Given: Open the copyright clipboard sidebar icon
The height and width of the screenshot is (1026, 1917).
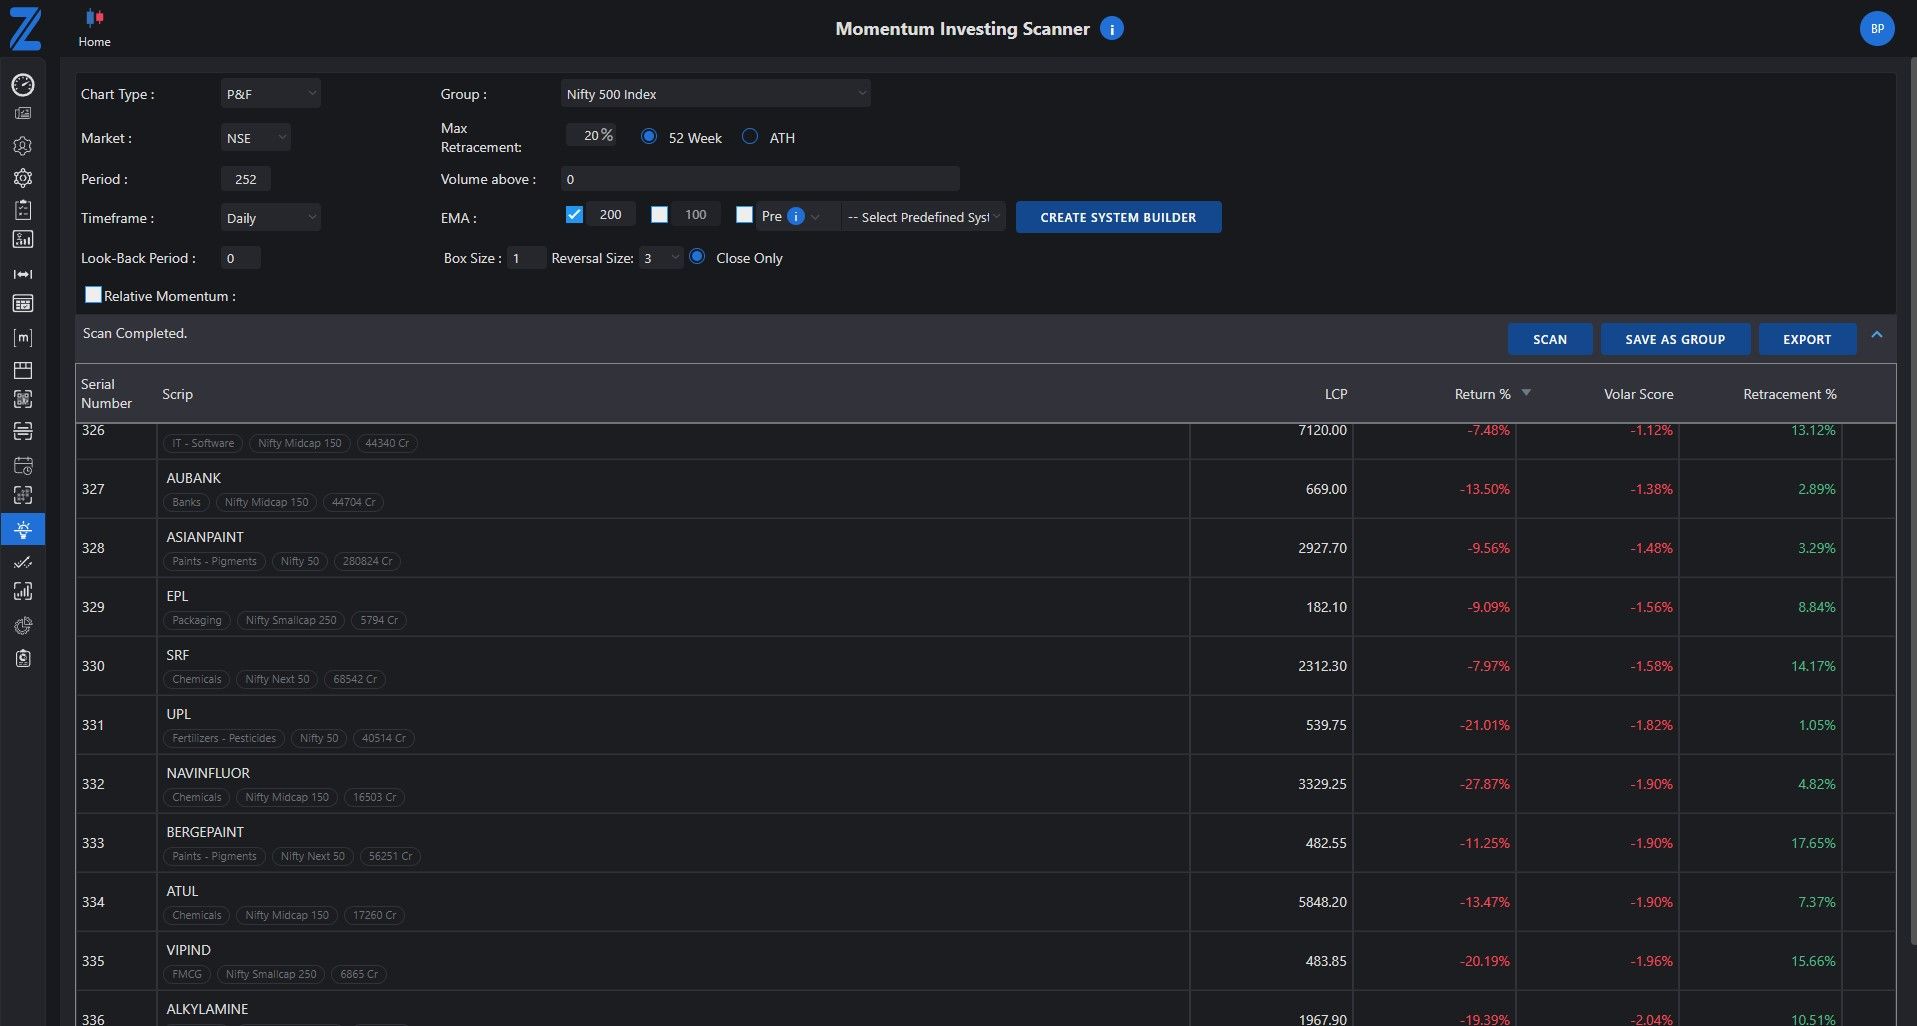Looking at the screenshot, I should coord(23,658).
